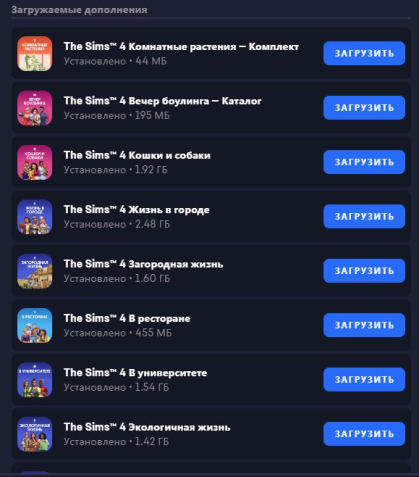
Task: Download the В ресторане pack
Action: (364, 325)
